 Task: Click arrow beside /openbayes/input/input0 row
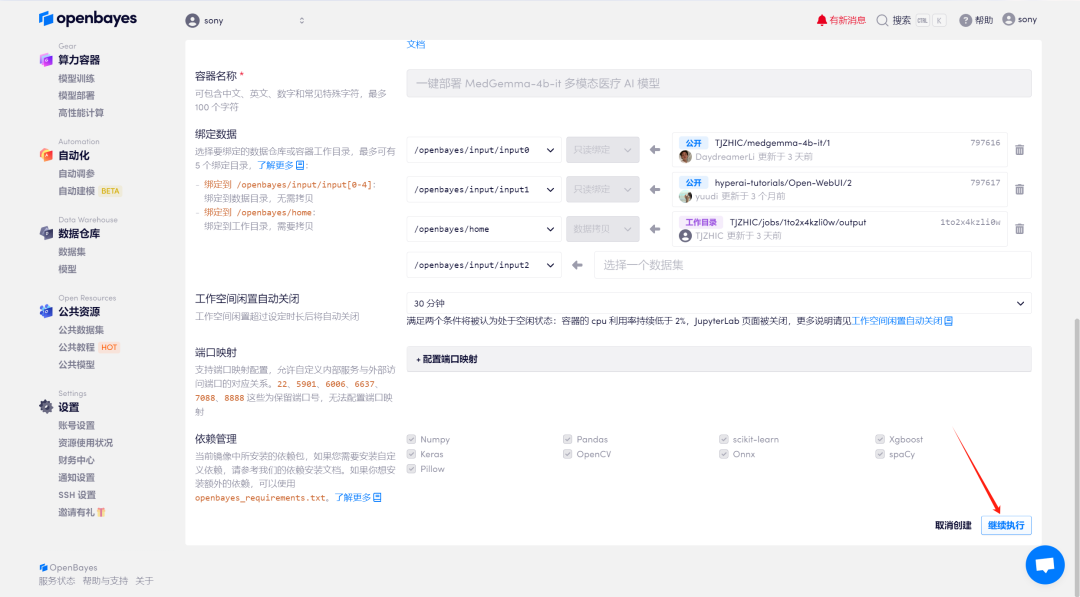coord(655,149)
